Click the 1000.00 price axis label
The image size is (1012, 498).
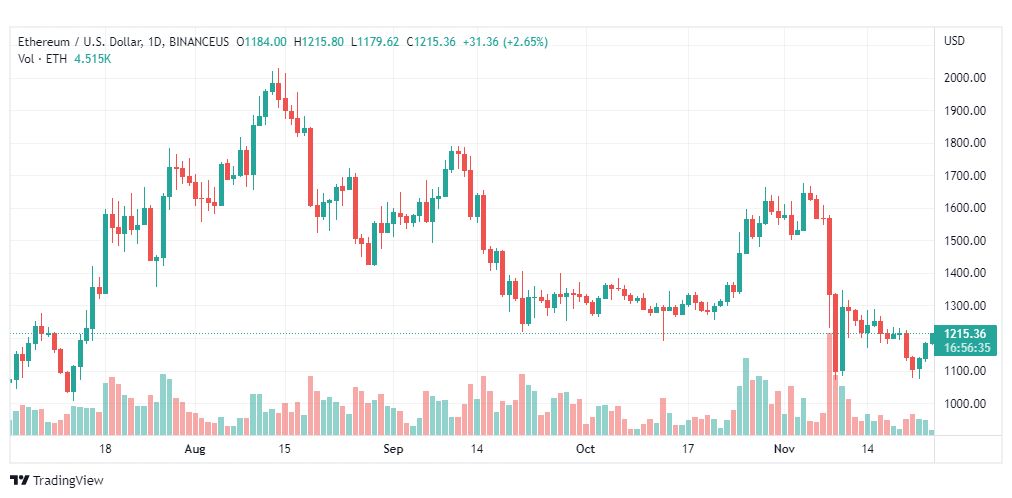[964, 404]
